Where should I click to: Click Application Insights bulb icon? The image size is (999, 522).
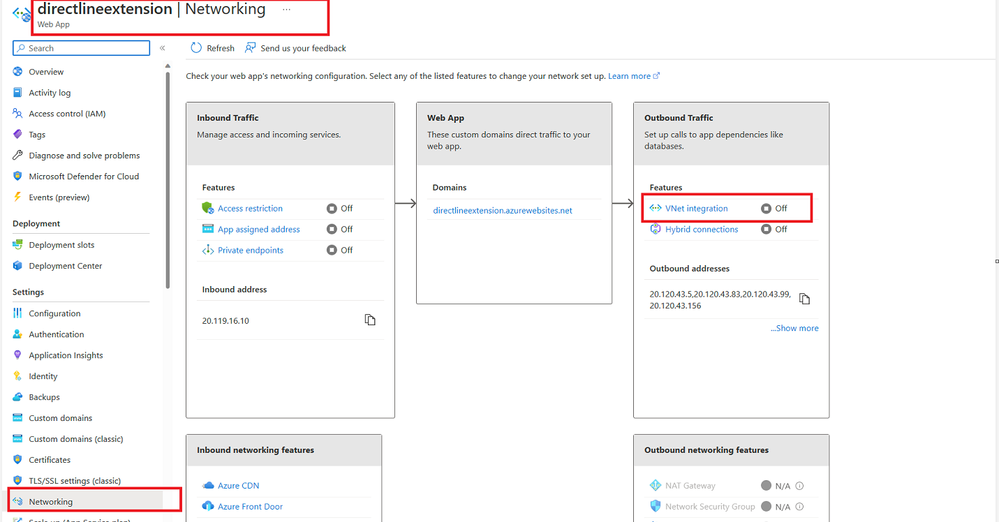point(17,356)
